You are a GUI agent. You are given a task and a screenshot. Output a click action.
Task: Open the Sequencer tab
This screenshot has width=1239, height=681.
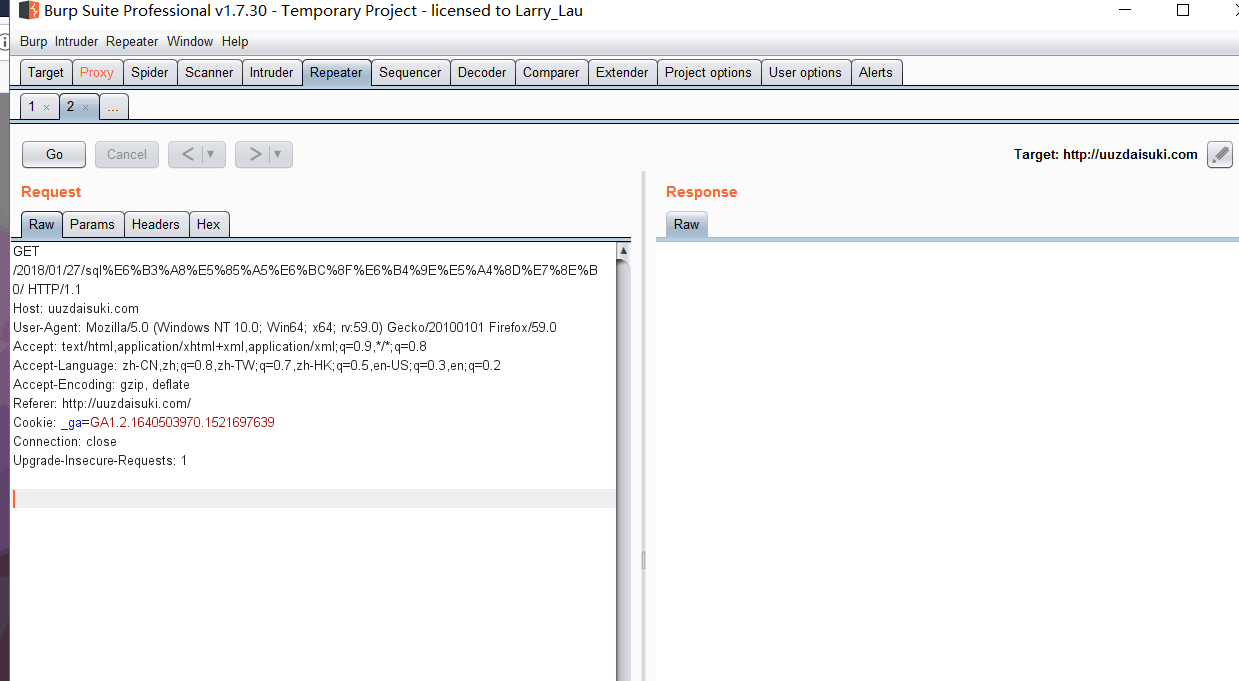(x=410, y=72)
